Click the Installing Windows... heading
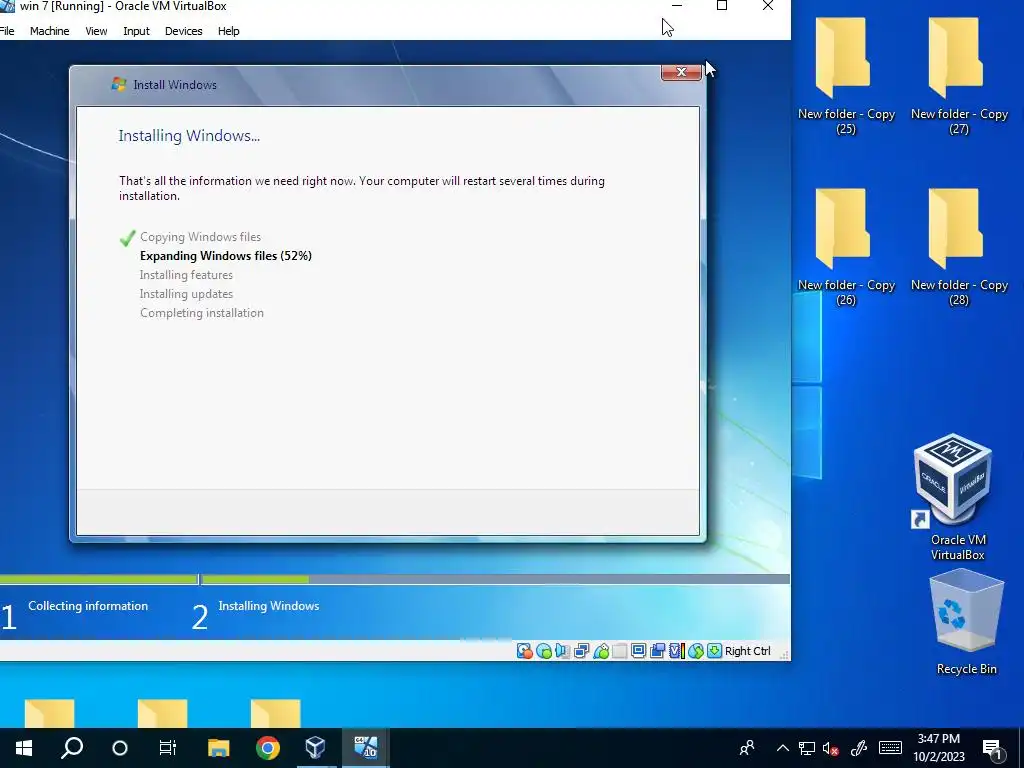Viewport: 1024px width, 768px height. (189, 136)
